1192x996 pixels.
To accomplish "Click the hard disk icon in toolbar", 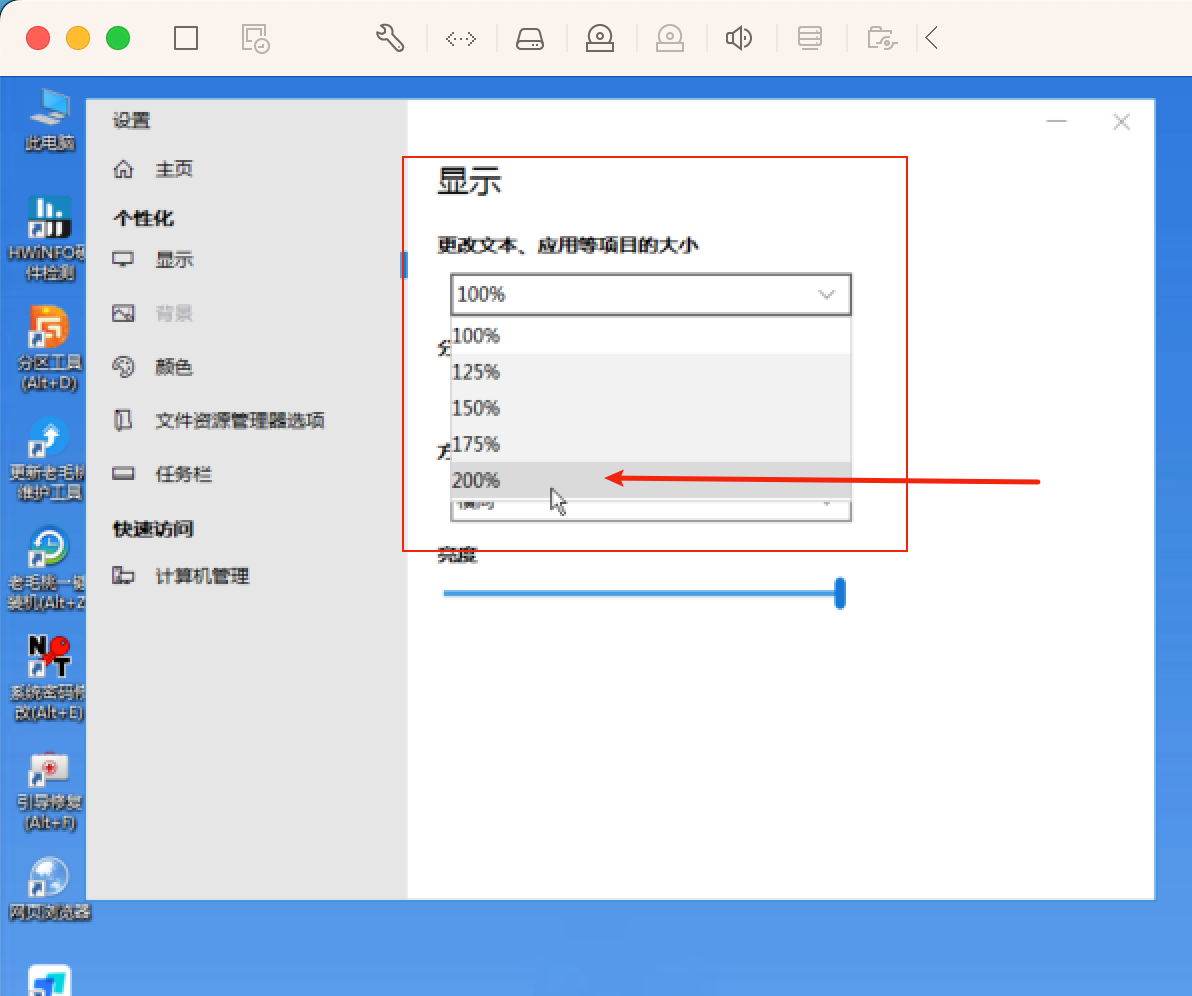I will tap(530, 38).
